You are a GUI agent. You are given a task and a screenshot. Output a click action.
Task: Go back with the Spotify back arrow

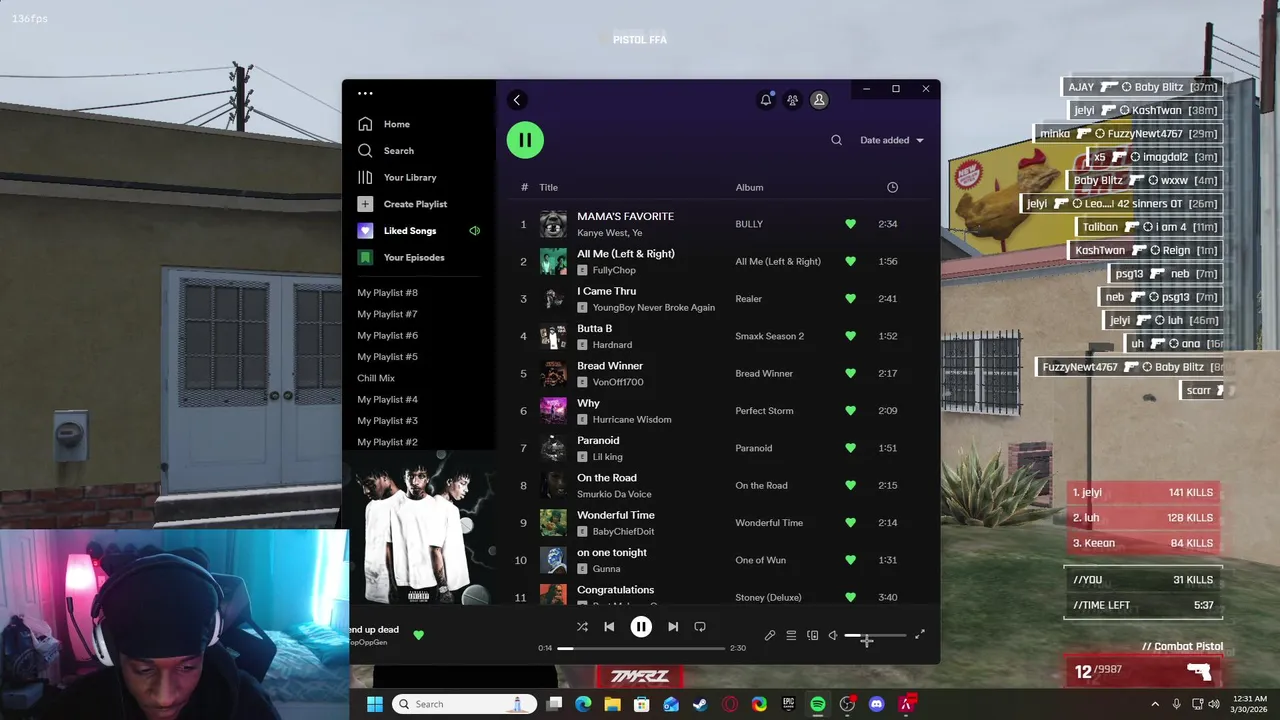coord(517,99)
